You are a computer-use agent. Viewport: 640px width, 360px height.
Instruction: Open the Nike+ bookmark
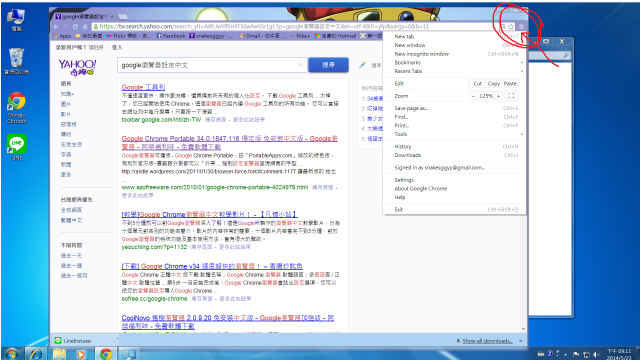pyautogui.click(x=300, y=36)
